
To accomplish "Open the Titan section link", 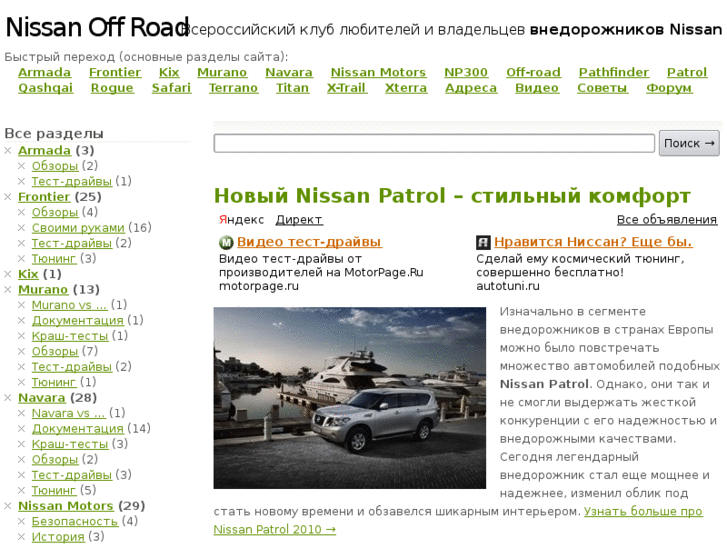I will click(x=293, y=88).
